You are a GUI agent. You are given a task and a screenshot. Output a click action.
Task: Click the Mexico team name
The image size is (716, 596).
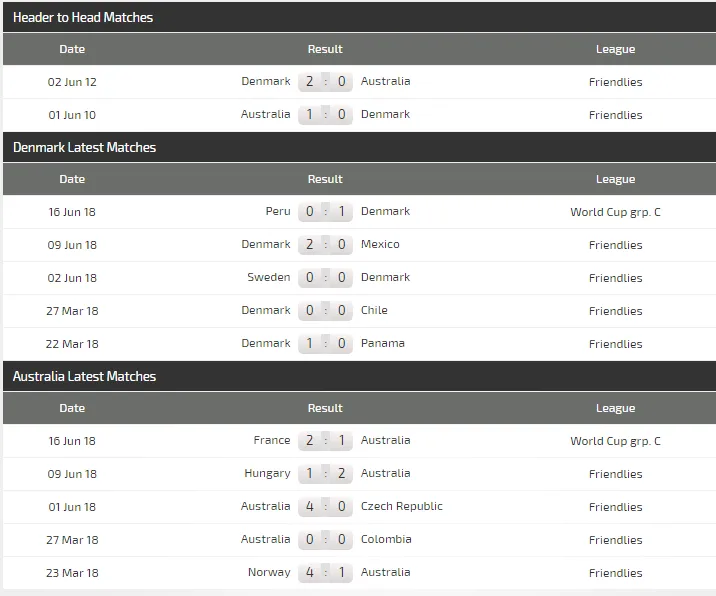coord(380,245)
